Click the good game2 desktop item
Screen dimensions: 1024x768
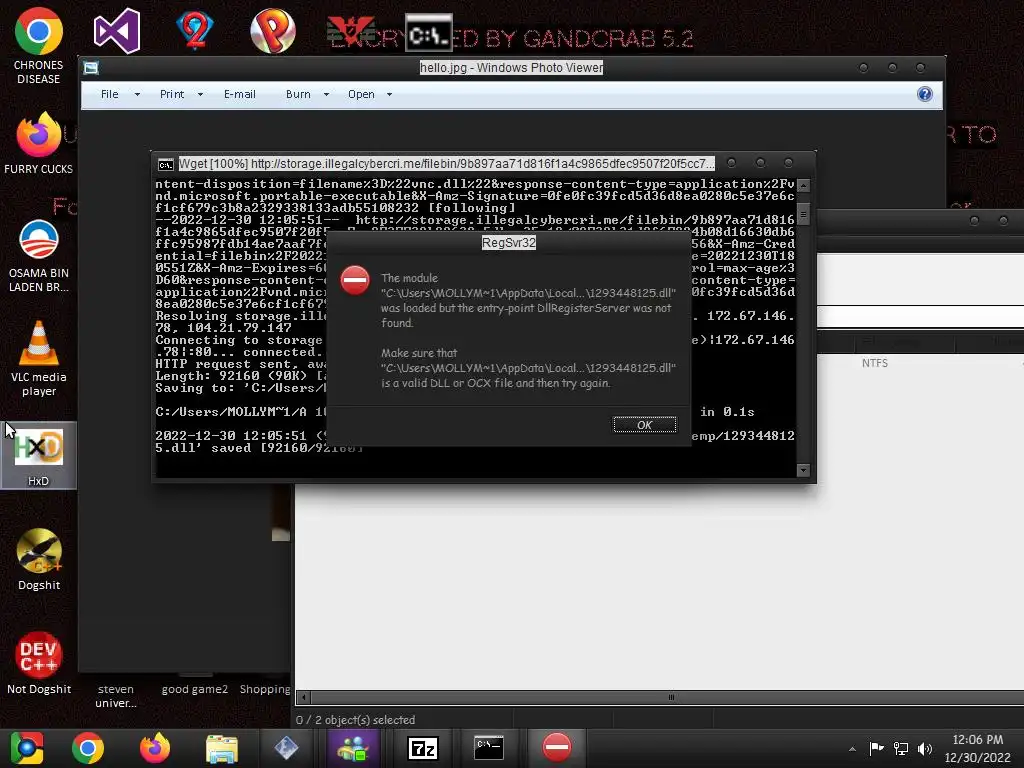[195, 689]
